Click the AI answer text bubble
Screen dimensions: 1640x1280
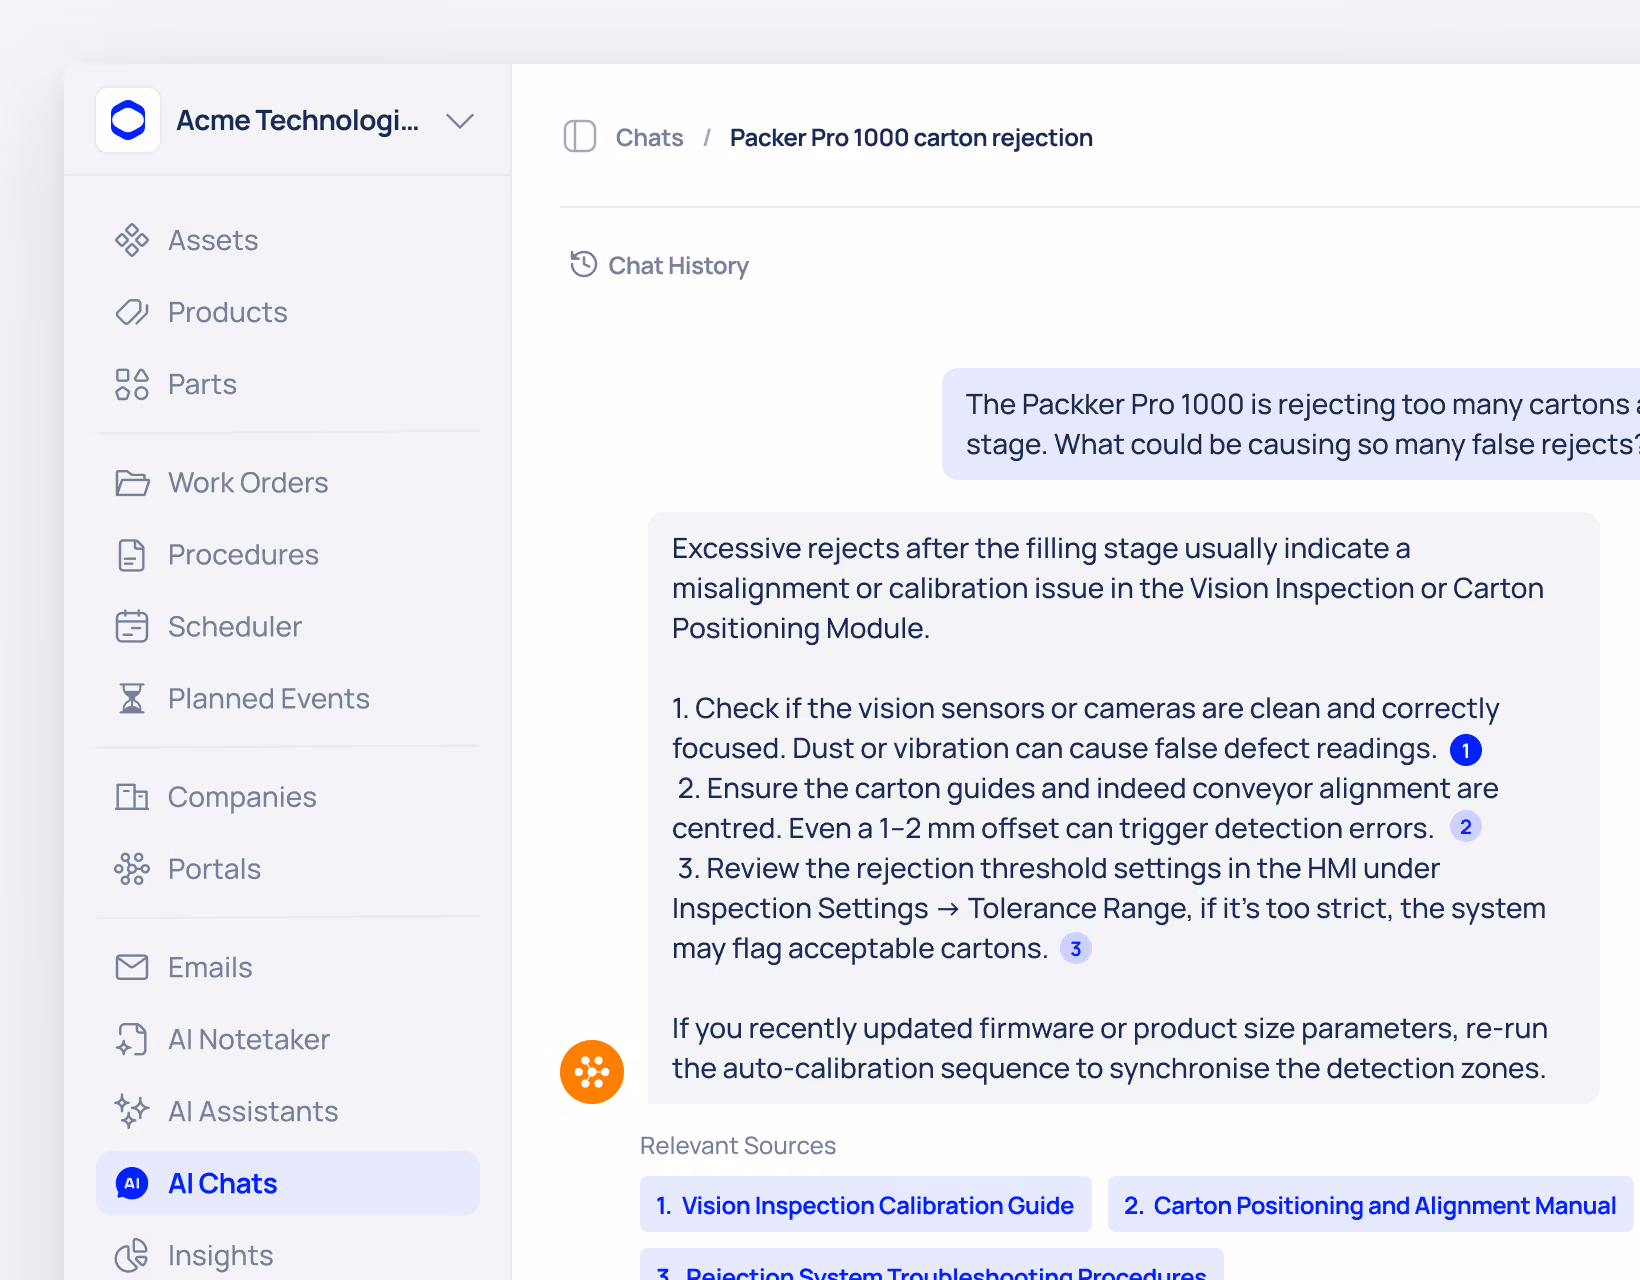pyautogui.click(x=1124, y=808)
